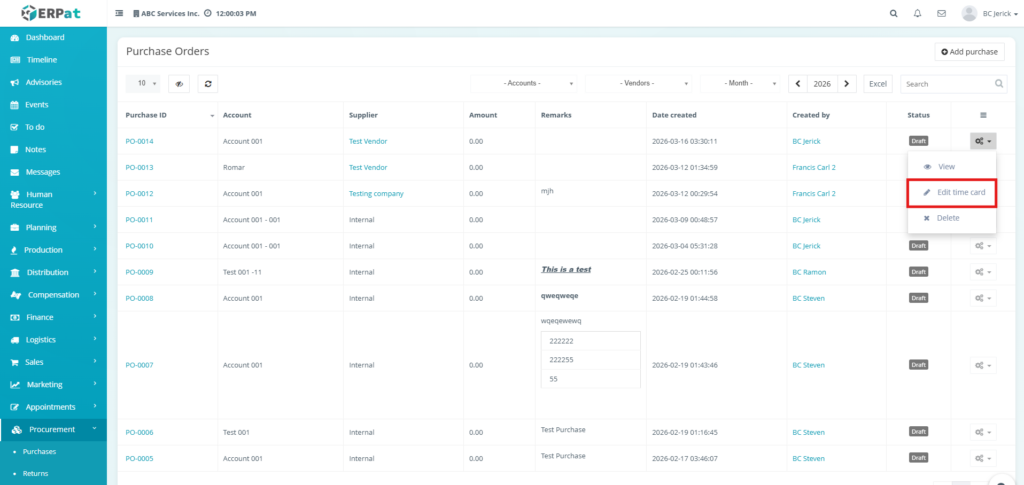Go to next year using right arrow
This screenshot has width=1024, height=485.
(x=847, y=84)
